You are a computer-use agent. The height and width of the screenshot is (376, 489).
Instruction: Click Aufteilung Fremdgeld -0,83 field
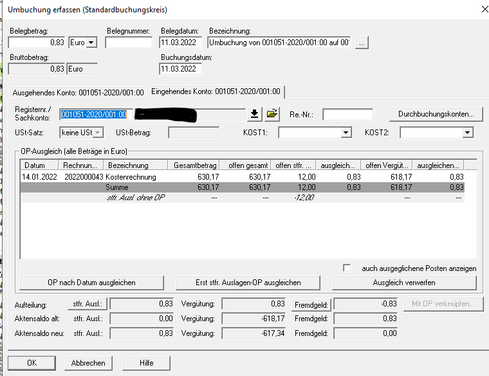(x=366, y=304)
